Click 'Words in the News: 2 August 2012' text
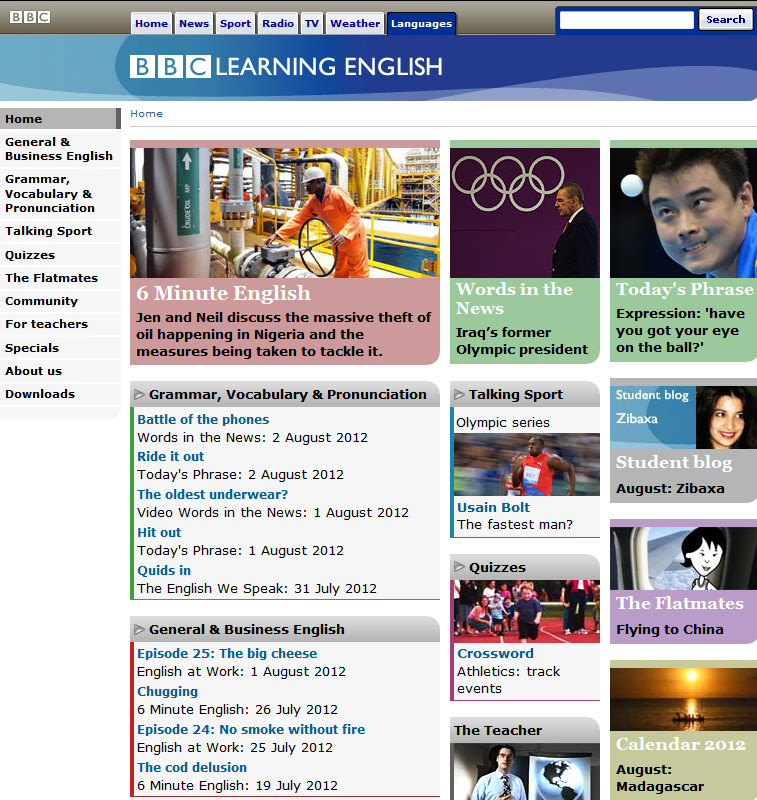757x800 pixels. (253, 437)
